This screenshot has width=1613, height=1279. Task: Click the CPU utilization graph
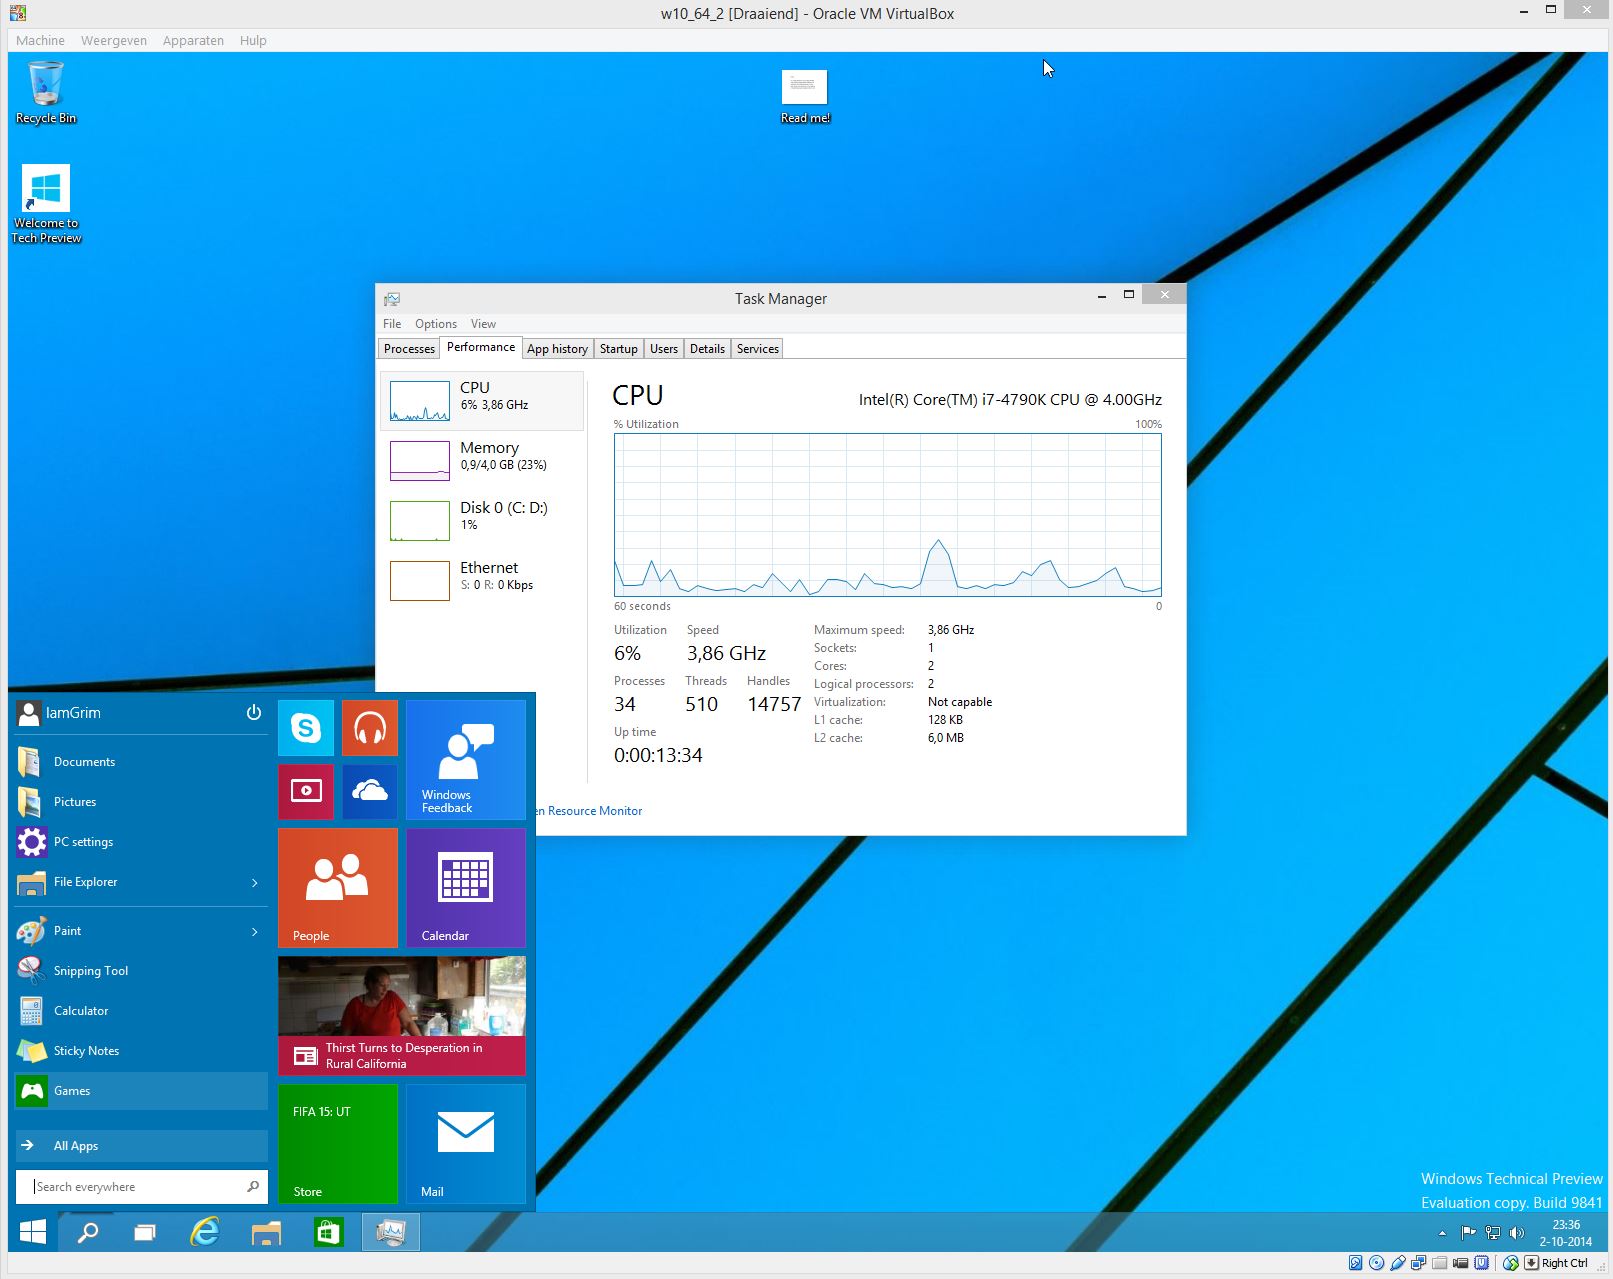pos(887,515)
